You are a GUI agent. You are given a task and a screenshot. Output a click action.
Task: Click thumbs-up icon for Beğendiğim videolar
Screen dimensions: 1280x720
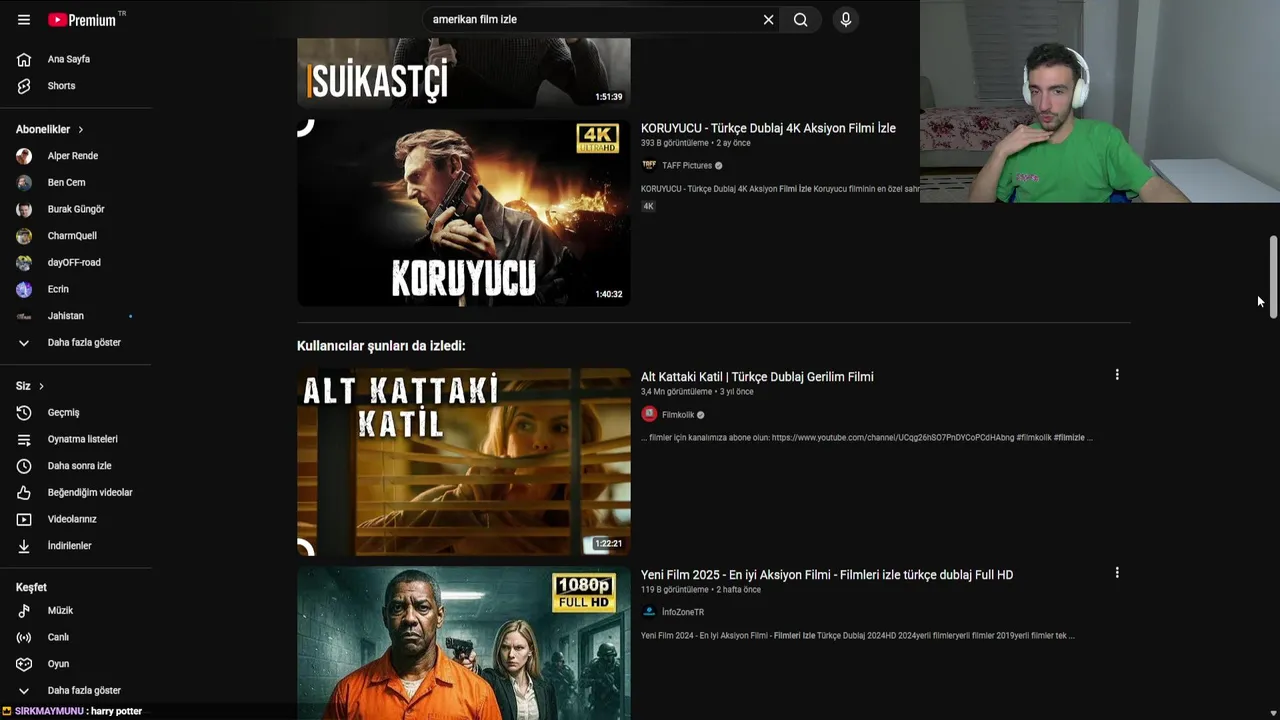click(x=24, y=492)
